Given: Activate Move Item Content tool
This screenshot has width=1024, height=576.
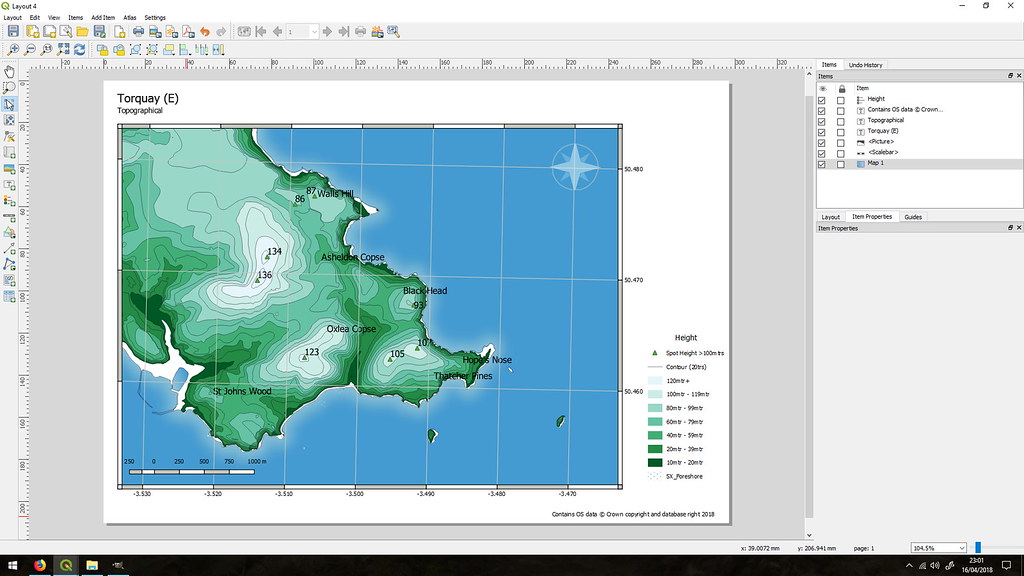Looking at the screenshot, I should (x=9, y=120).
